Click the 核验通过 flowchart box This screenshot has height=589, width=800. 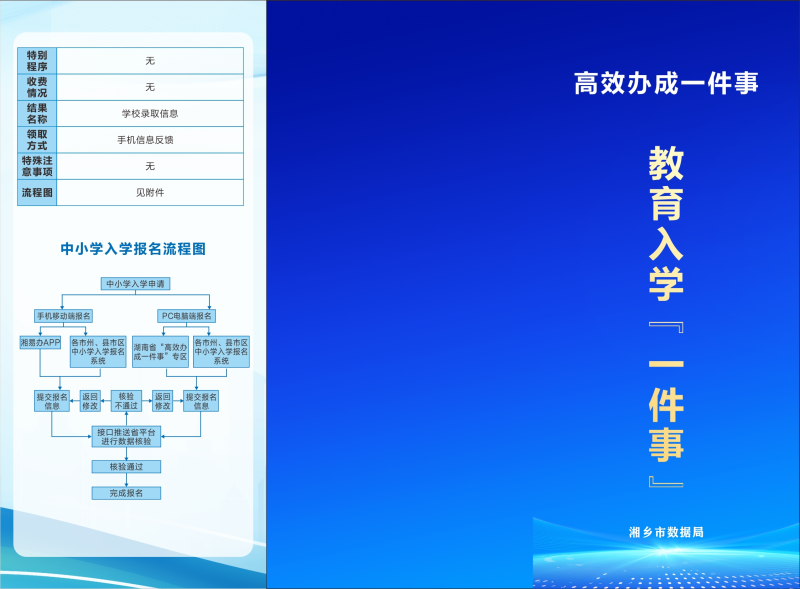click(126, 467)
